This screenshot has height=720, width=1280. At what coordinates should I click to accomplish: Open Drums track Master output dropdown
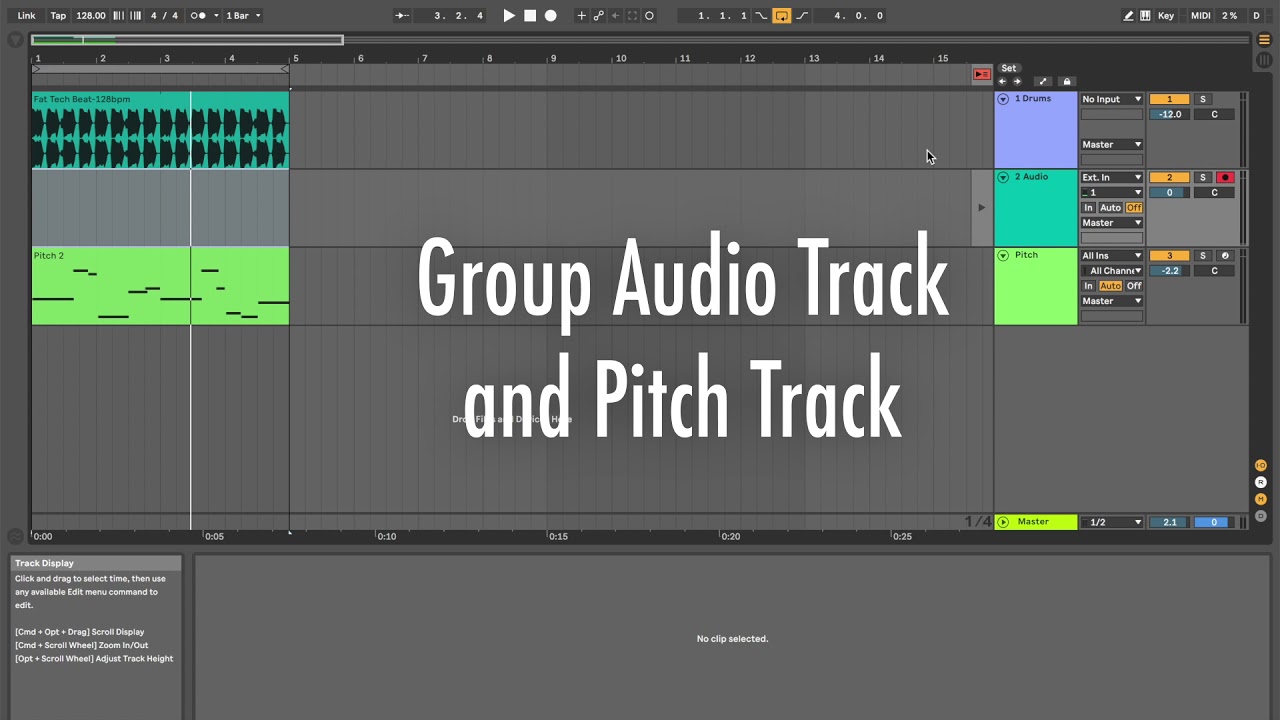tap(1111, 145)
